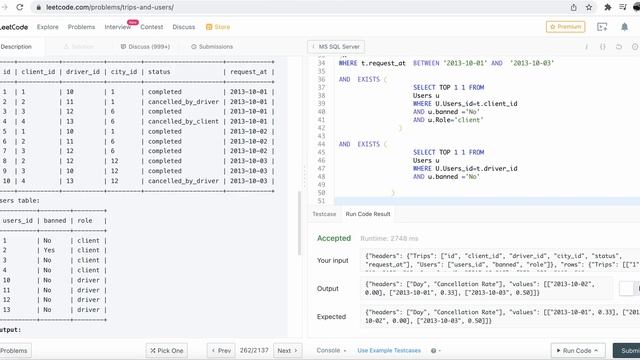Screen dimensions: 640x360
Task: Open the Explore menu item
Action: [x=48, y=27]
